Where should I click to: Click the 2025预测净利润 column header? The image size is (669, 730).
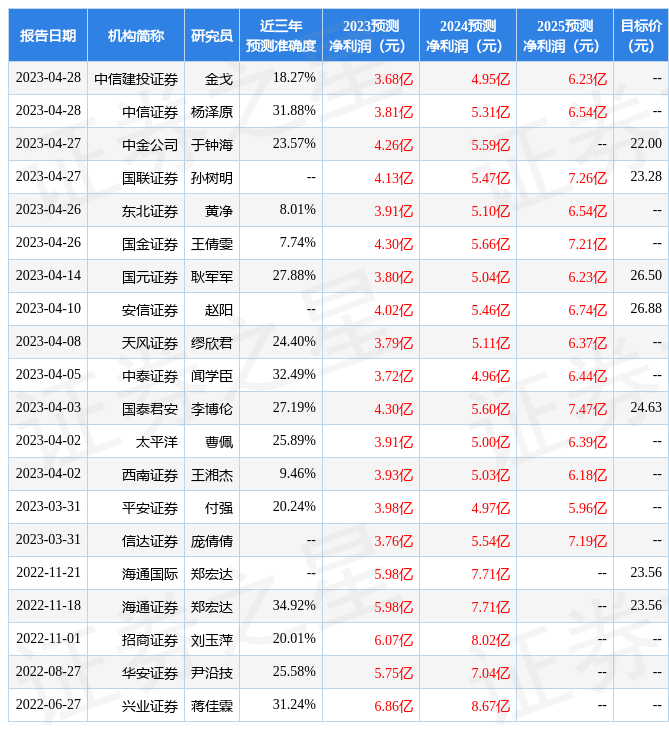(x=565, y=36)
